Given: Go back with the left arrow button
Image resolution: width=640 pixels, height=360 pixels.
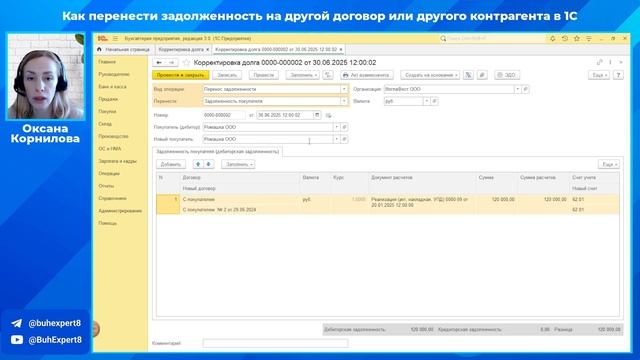Looking at the screenshot, I should (159, 62).
